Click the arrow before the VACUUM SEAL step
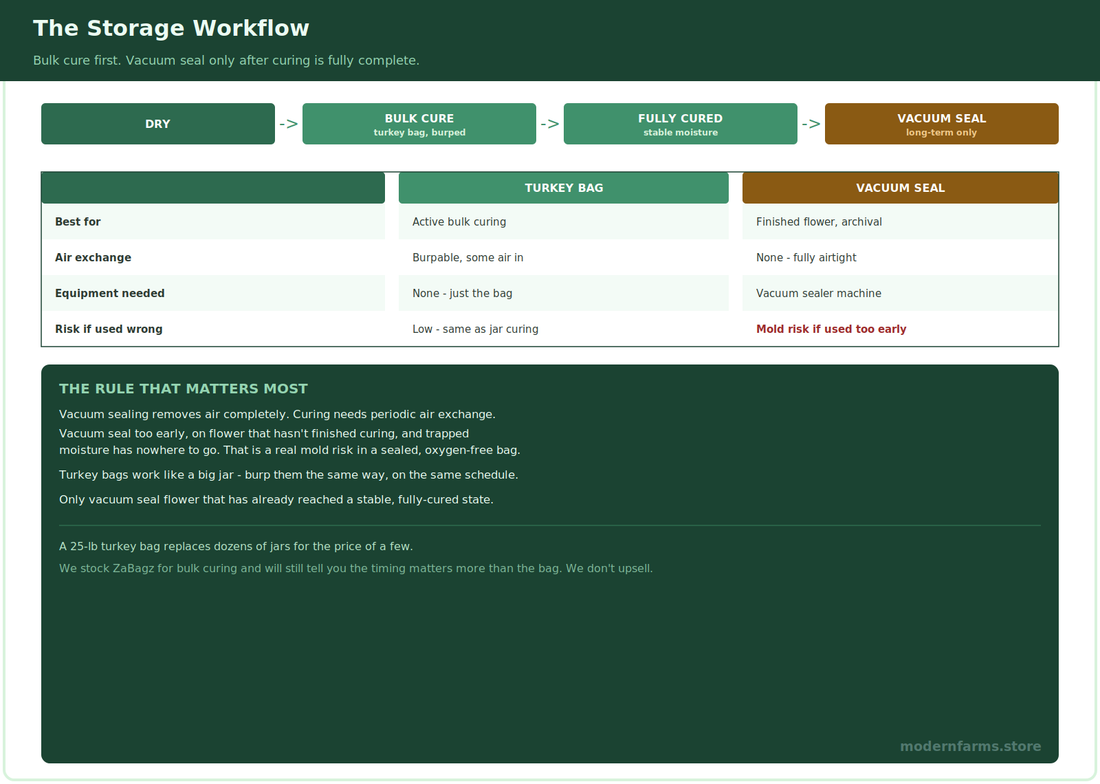1100x784 pixels. 811,124
